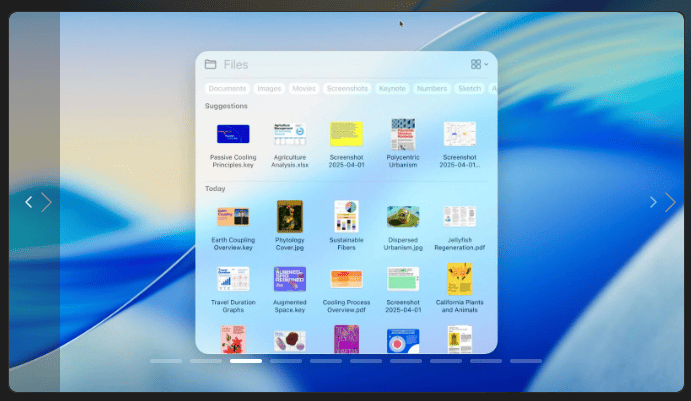Jump to the last carousel page indicator

click(x=526, y=361)
